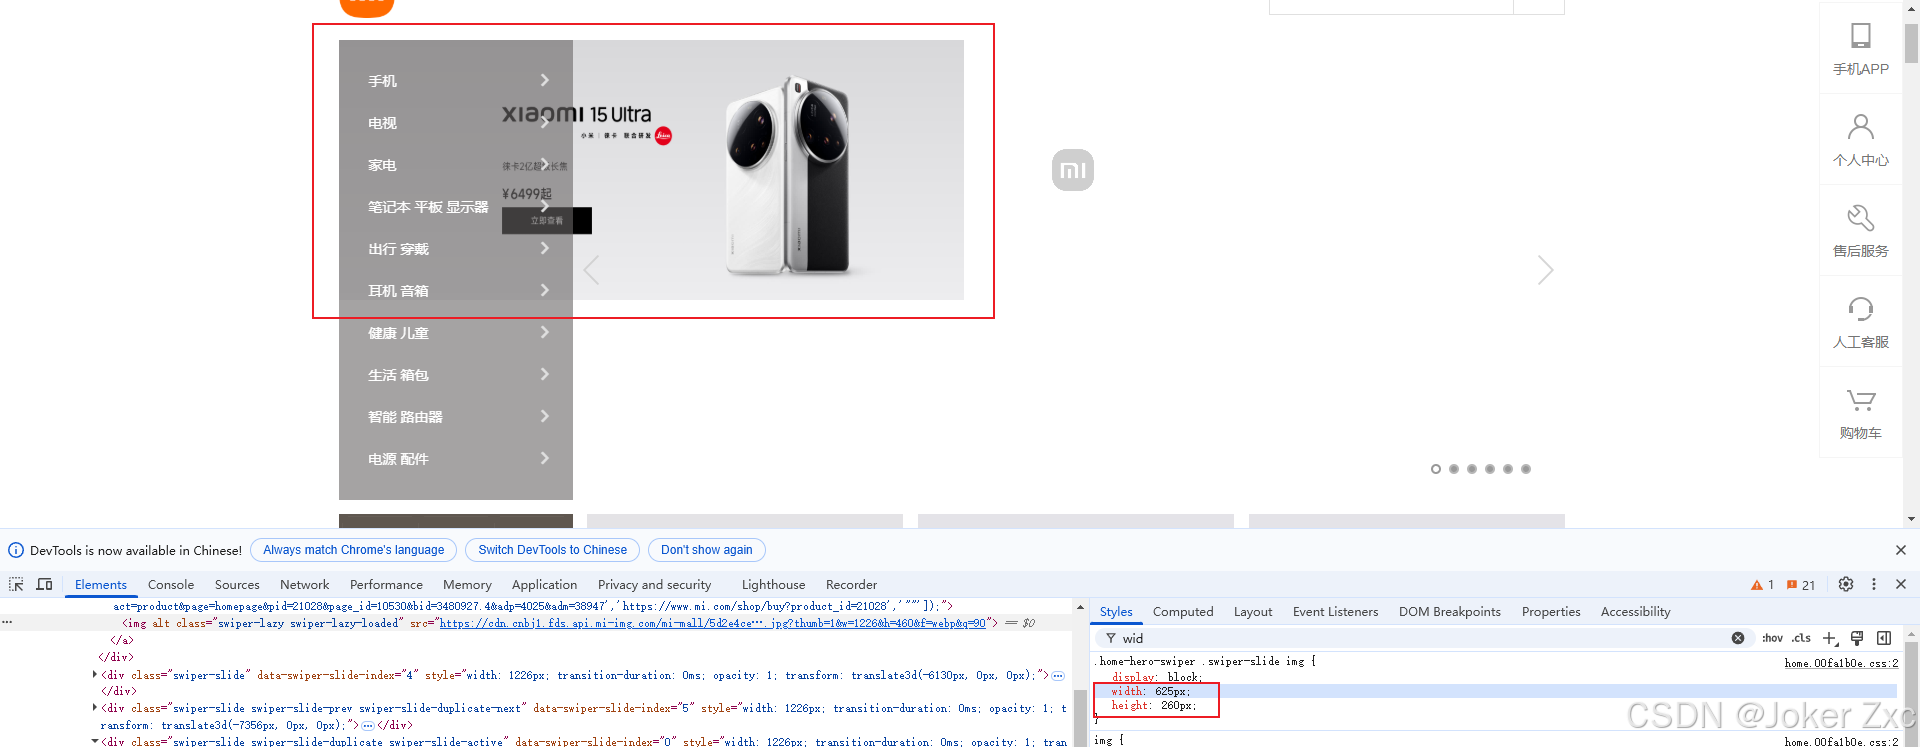
Task: Click the gray MI logo placeholder
Action: coord(1073,170)
